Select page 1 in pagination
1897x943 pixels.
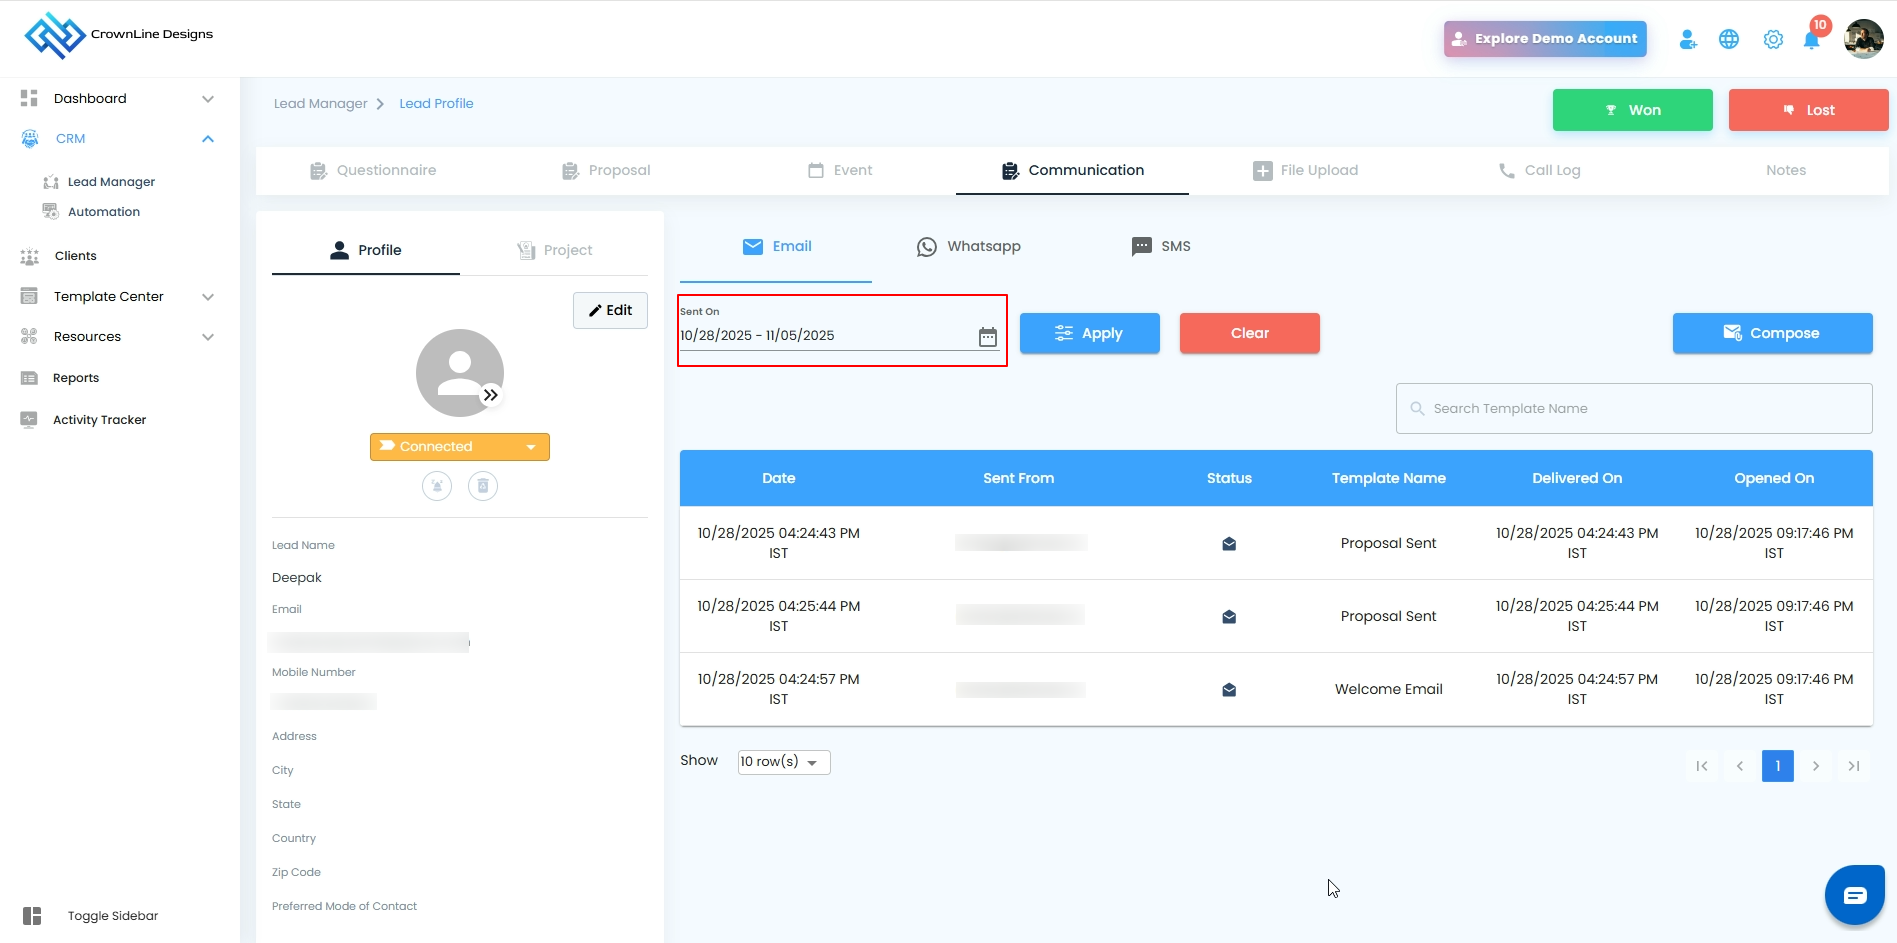pyautogui.click(x=1778, y=766)
